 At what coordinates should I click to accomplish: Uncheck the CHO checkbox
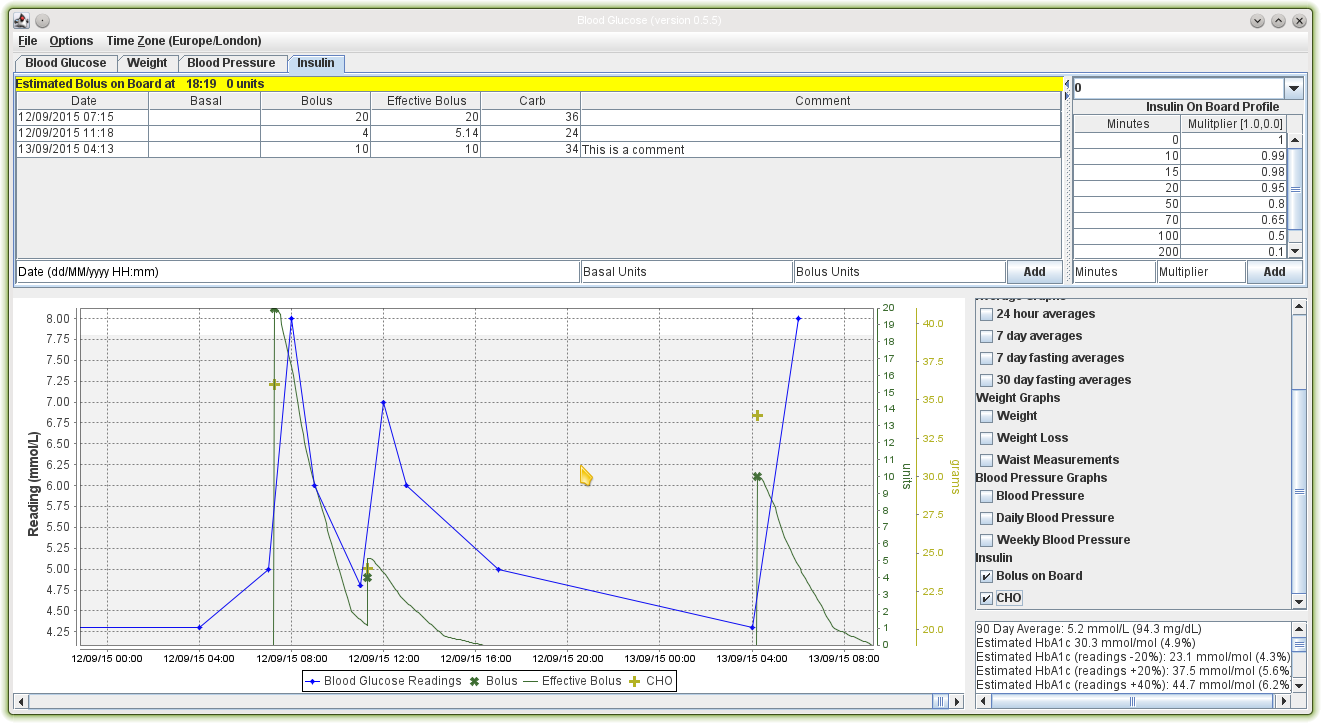coord(987,598)
